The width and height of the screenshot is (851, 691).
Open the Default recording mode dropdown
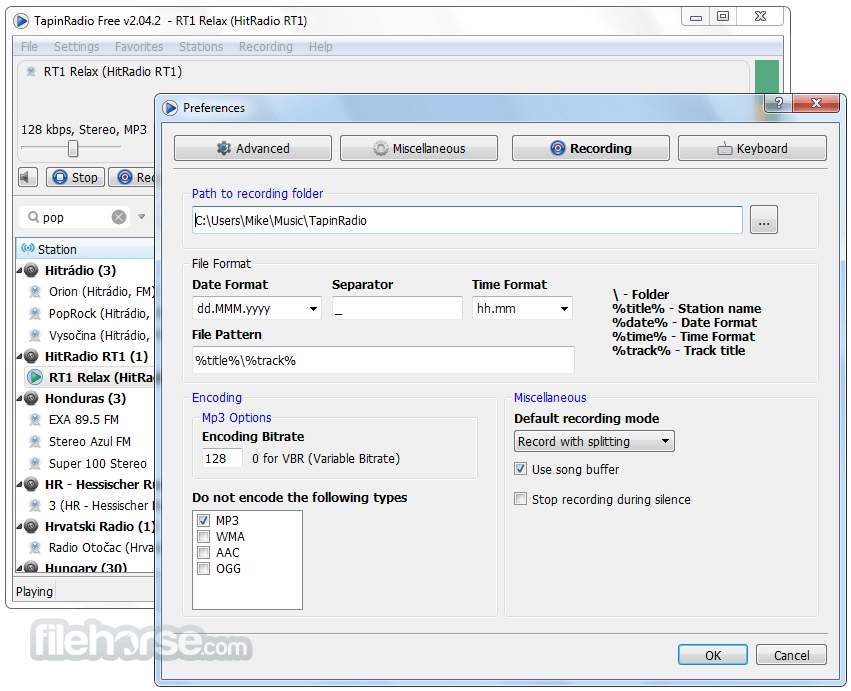[x=594, y=441]
